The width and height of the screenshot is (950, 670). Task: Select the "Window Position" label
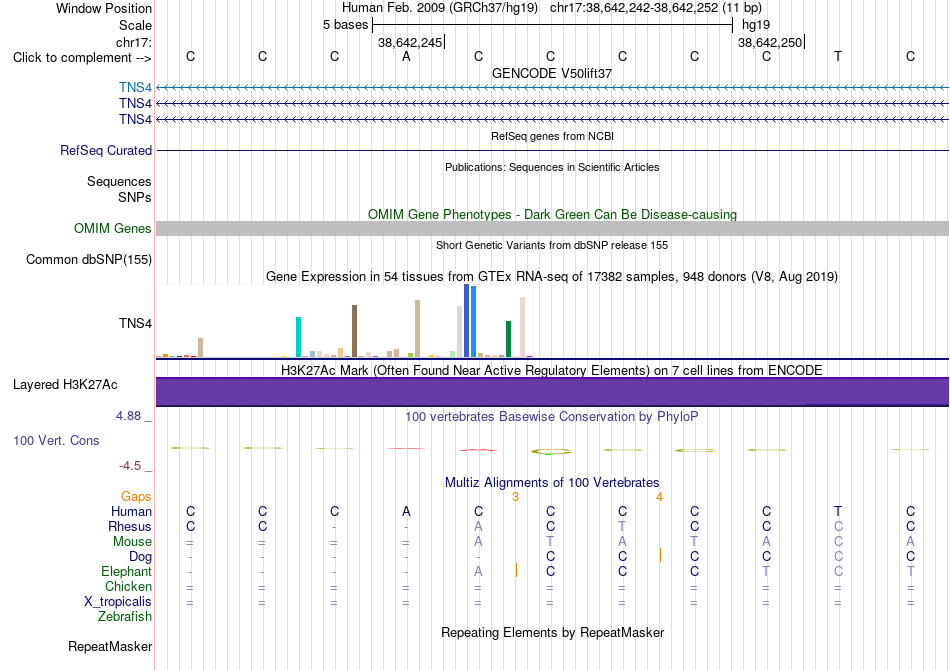[104, 8]
